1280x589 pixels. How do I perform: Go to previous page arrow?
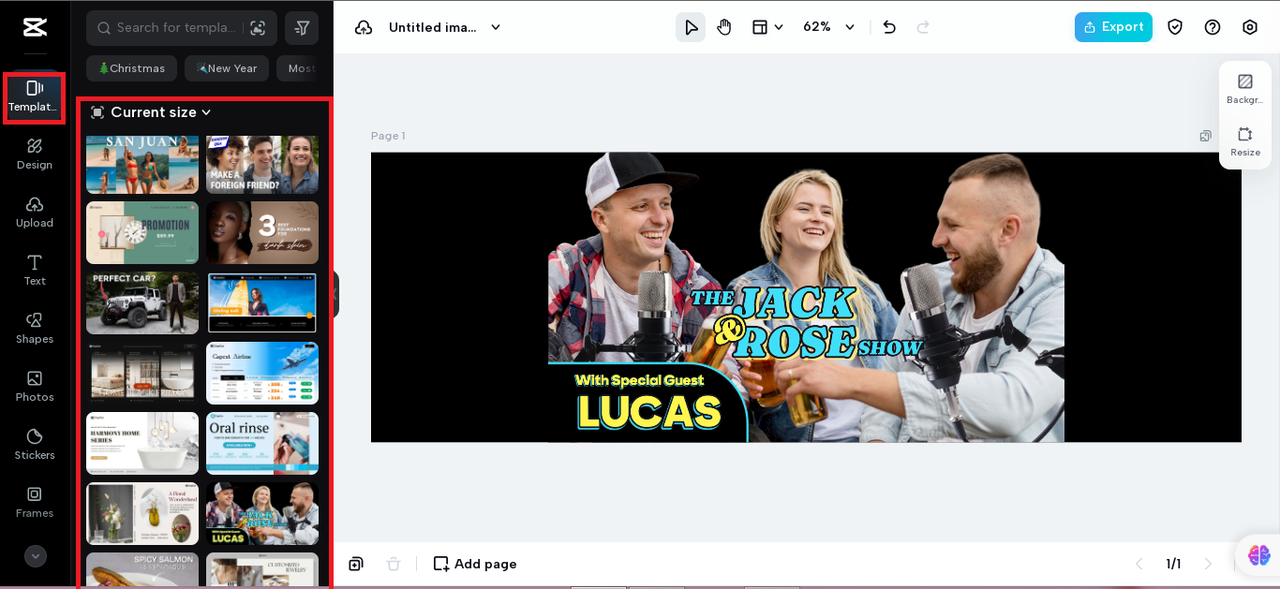click(1139, 564)
